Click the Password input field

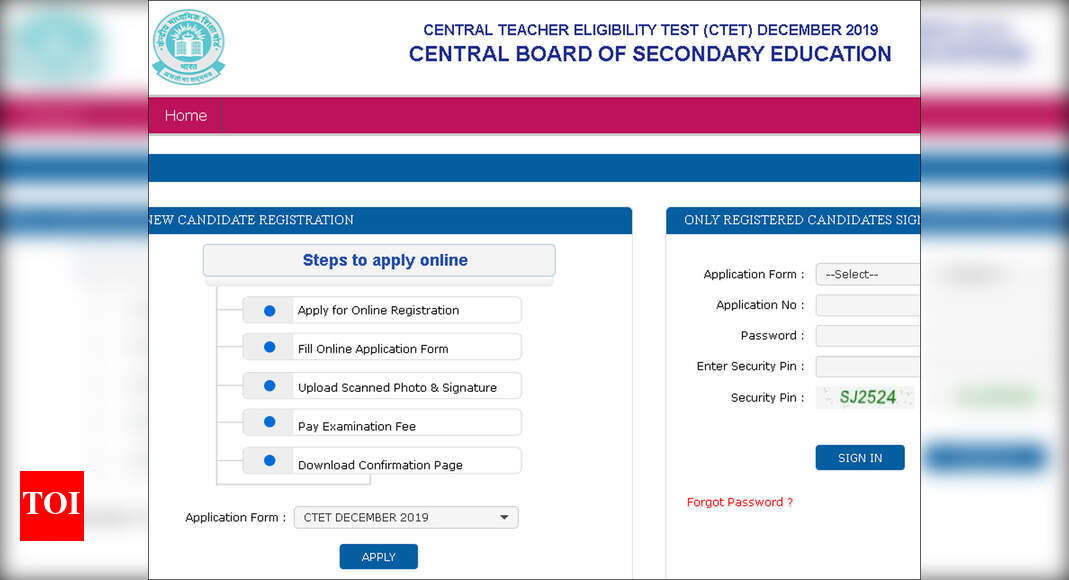868,335
